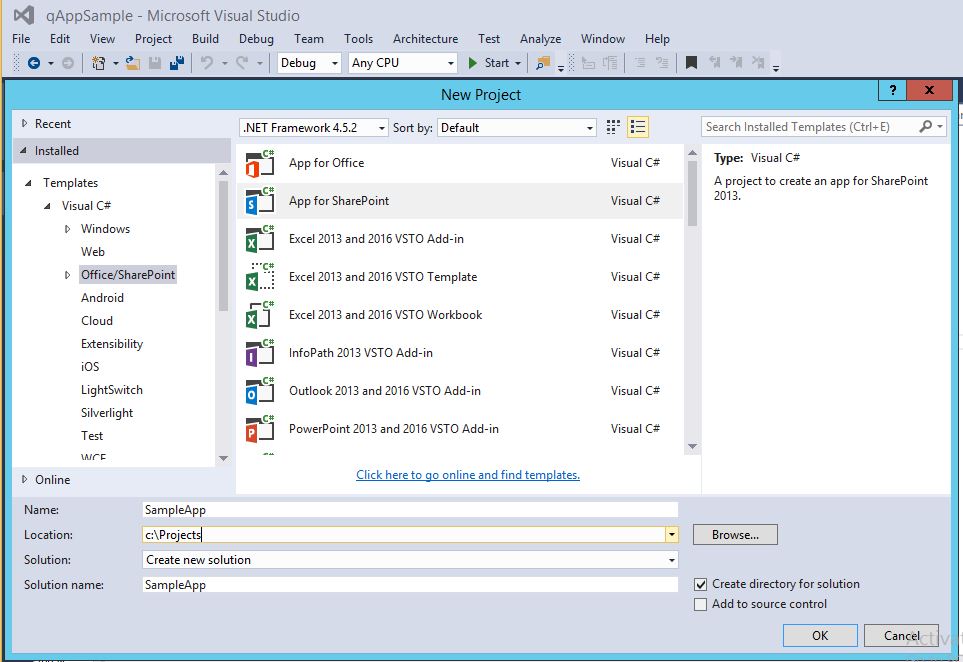Select the Cloud category in tree

point(97,321)
